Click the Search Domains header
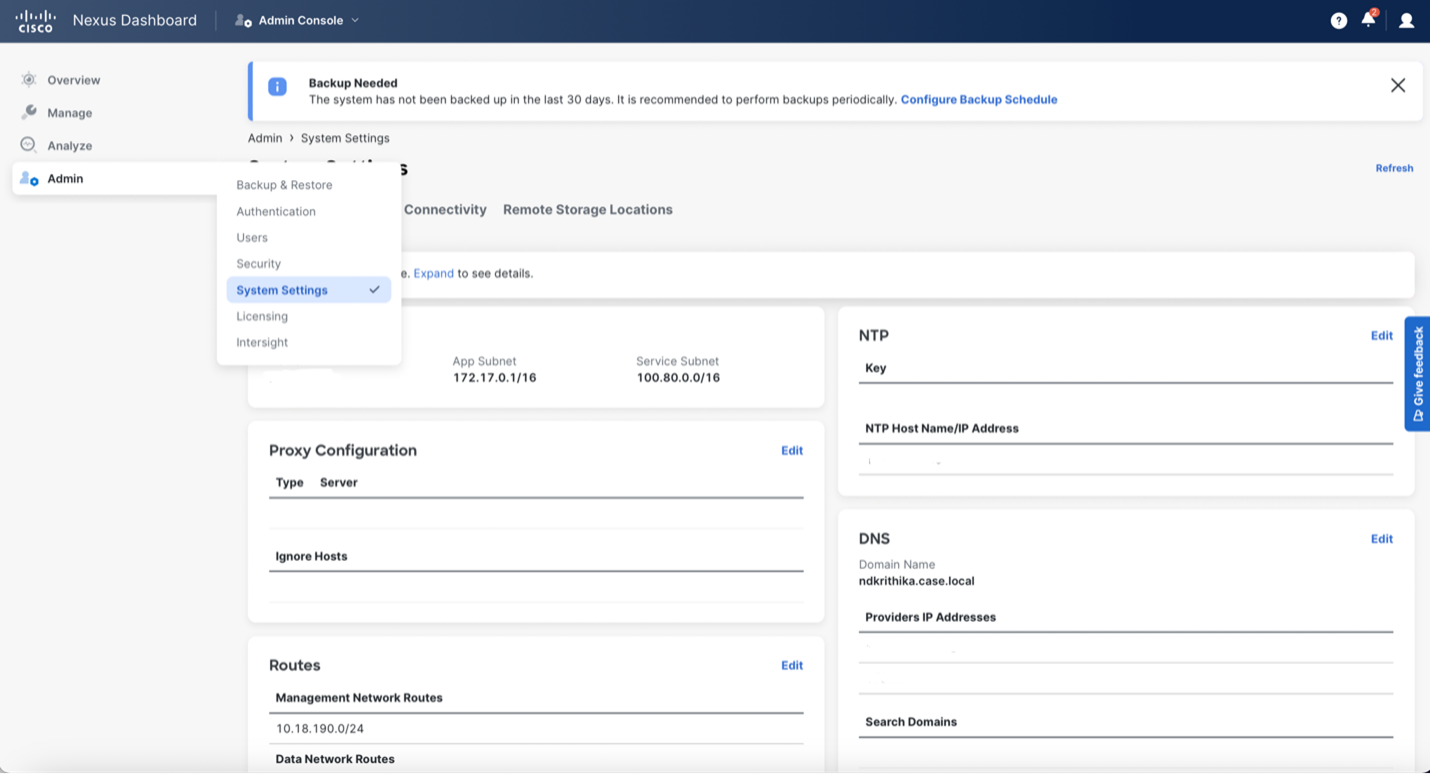The height and width of the screenshot is (776, 1430). [911, 722]
